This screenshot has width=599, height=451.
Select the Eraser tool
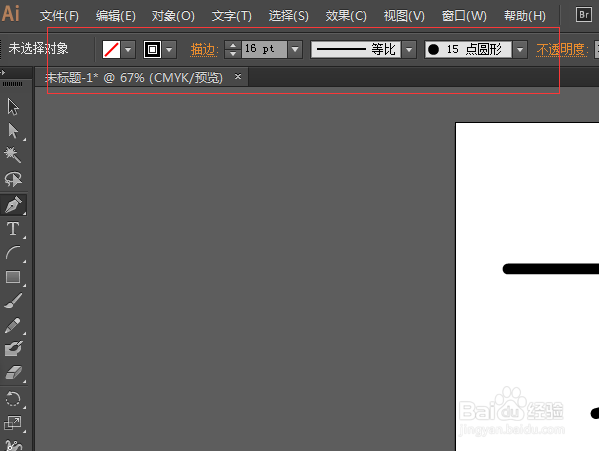point(13,373)
